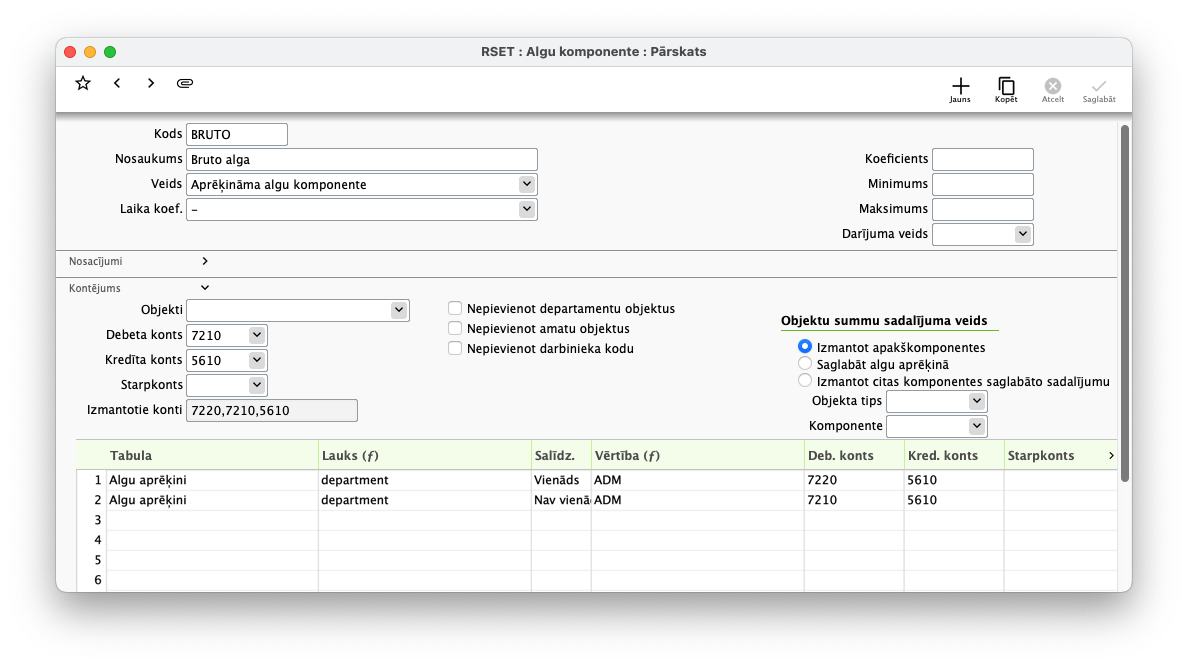The image size is (1188, 666).
Task: Open Darījuma veids dropdown
Action: pos(1022,234)
